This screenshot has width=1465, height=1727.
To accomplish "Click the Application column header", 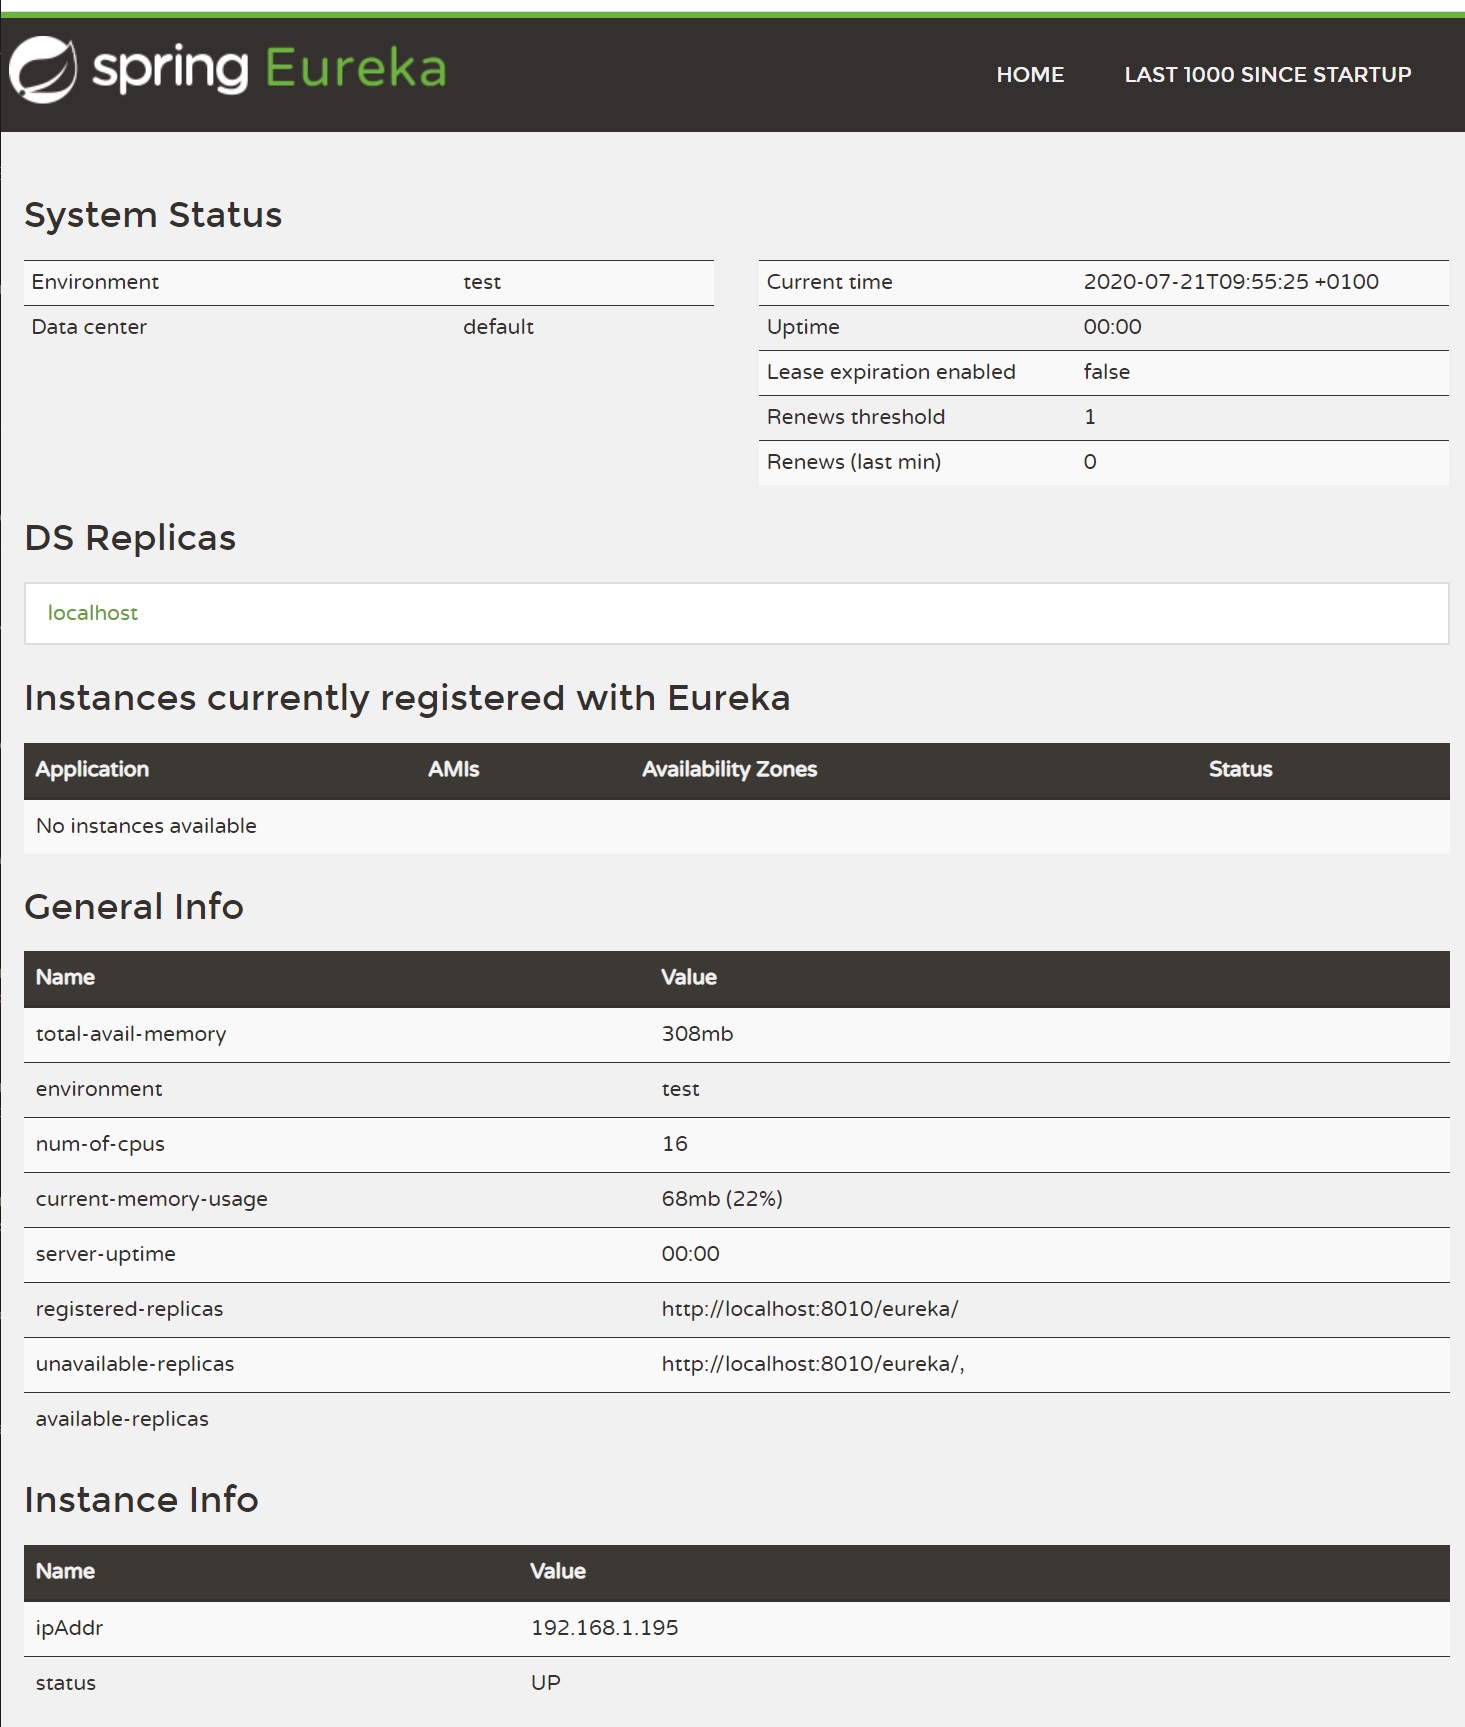I will point(92,770).
